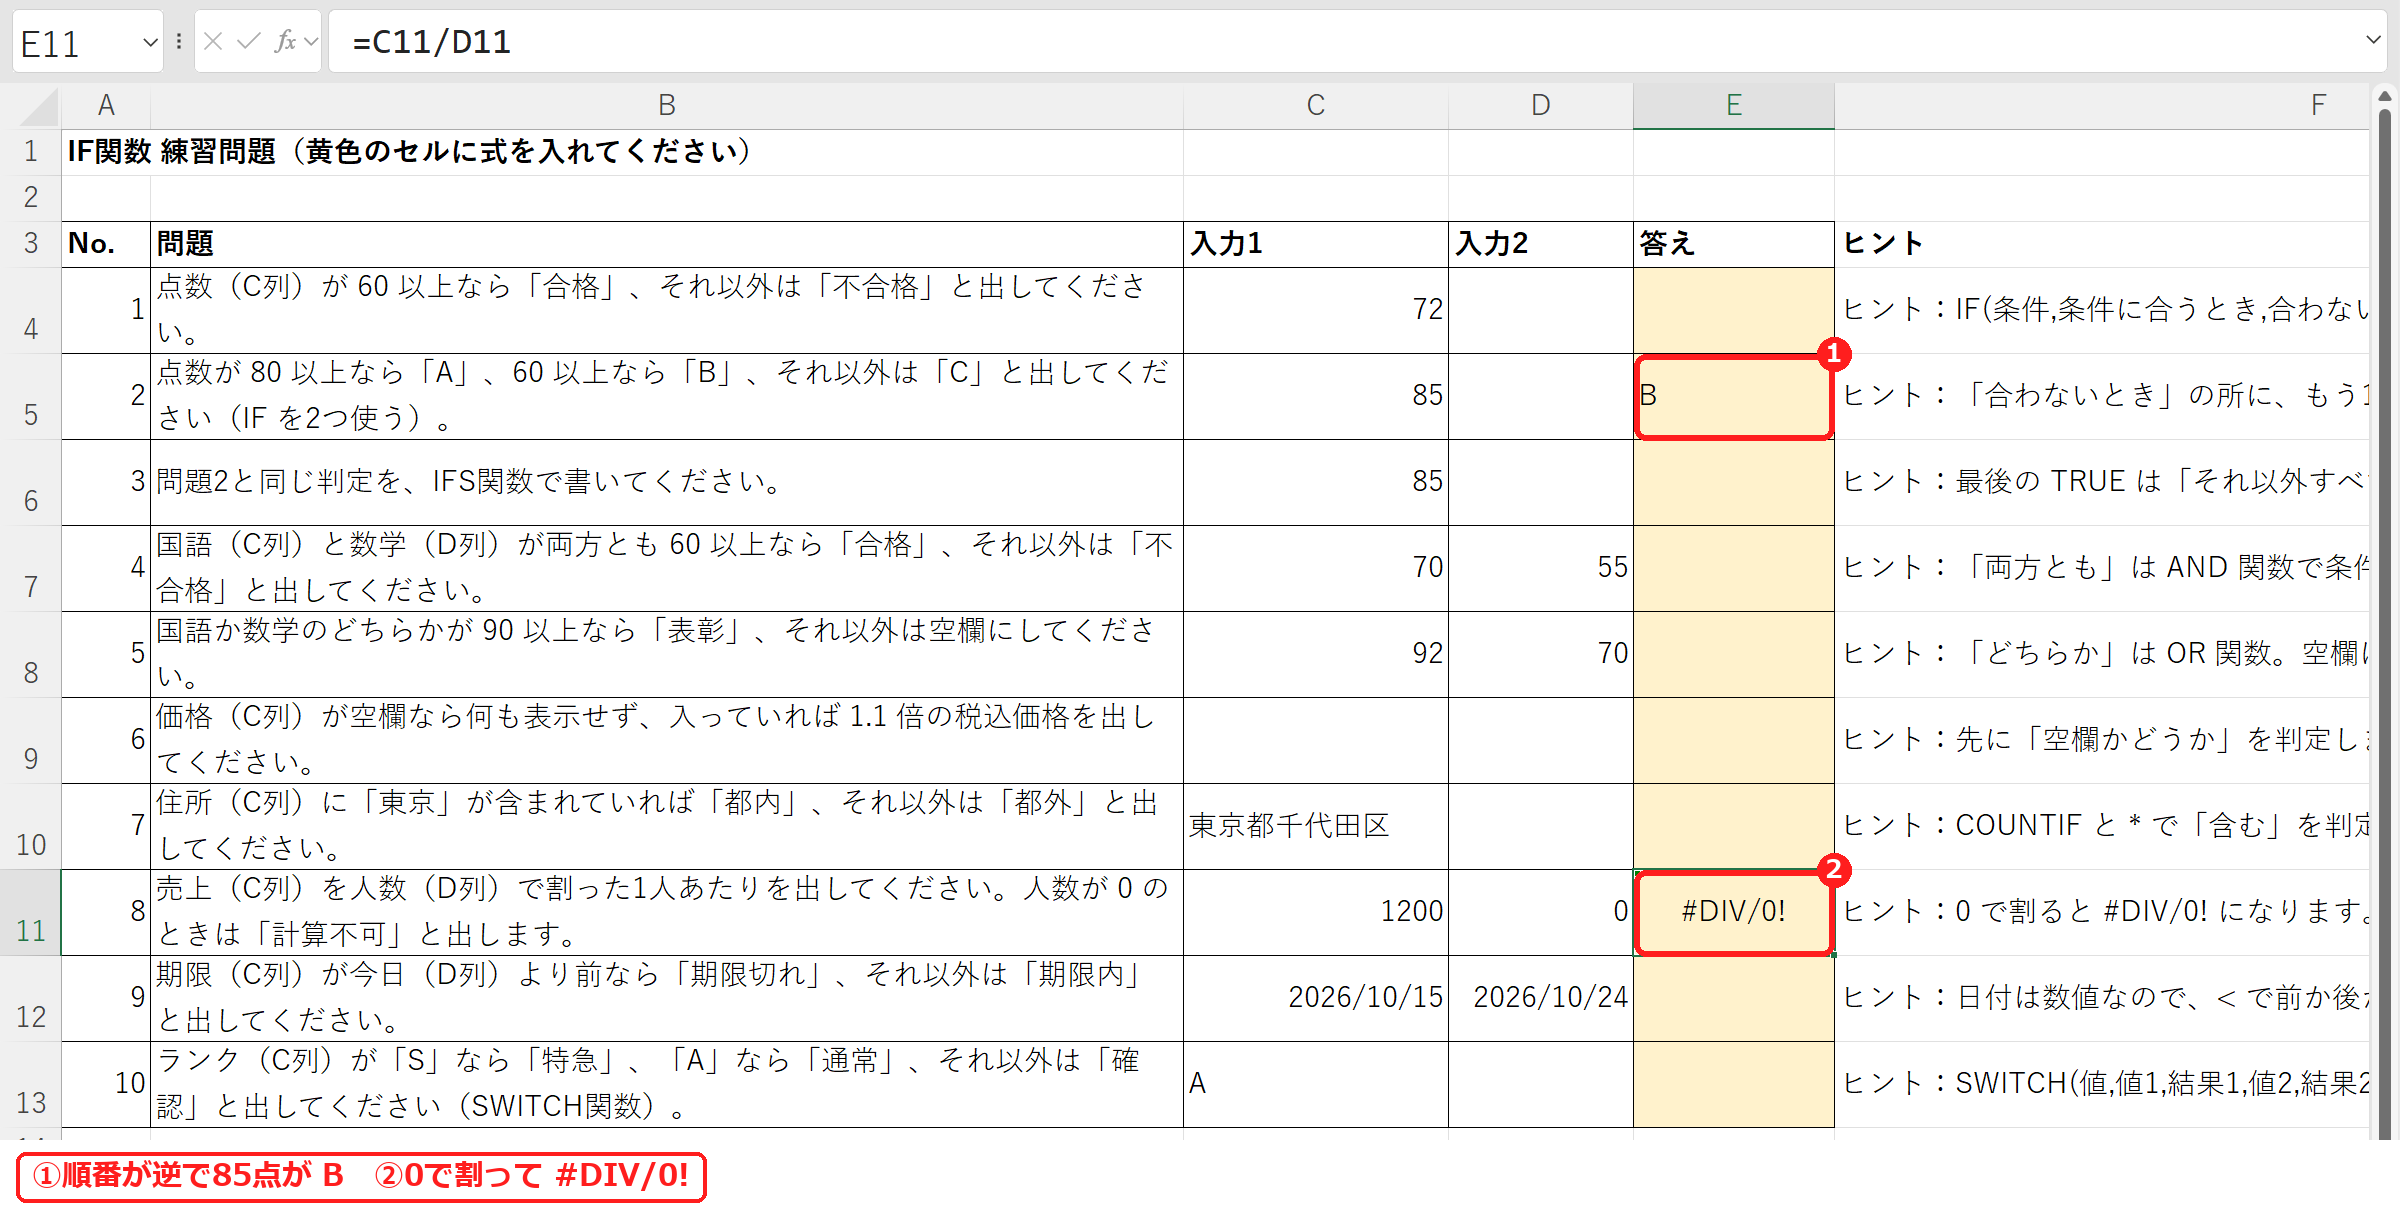Click cell D7 with value 55

click(1541, 568)
